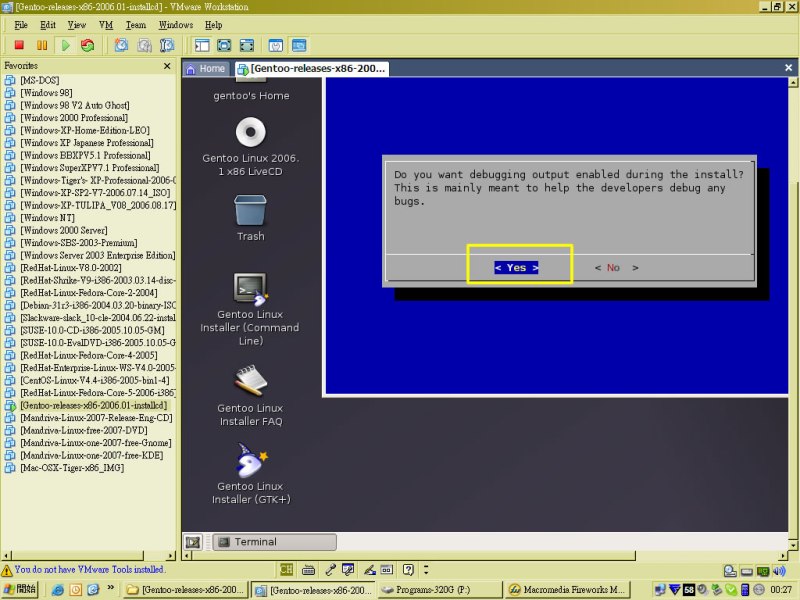Image resolution: width=800 pixels, height=600 pixels.
Task: Suspend the virtual machine with pause icon
Action: coord(42,45)
